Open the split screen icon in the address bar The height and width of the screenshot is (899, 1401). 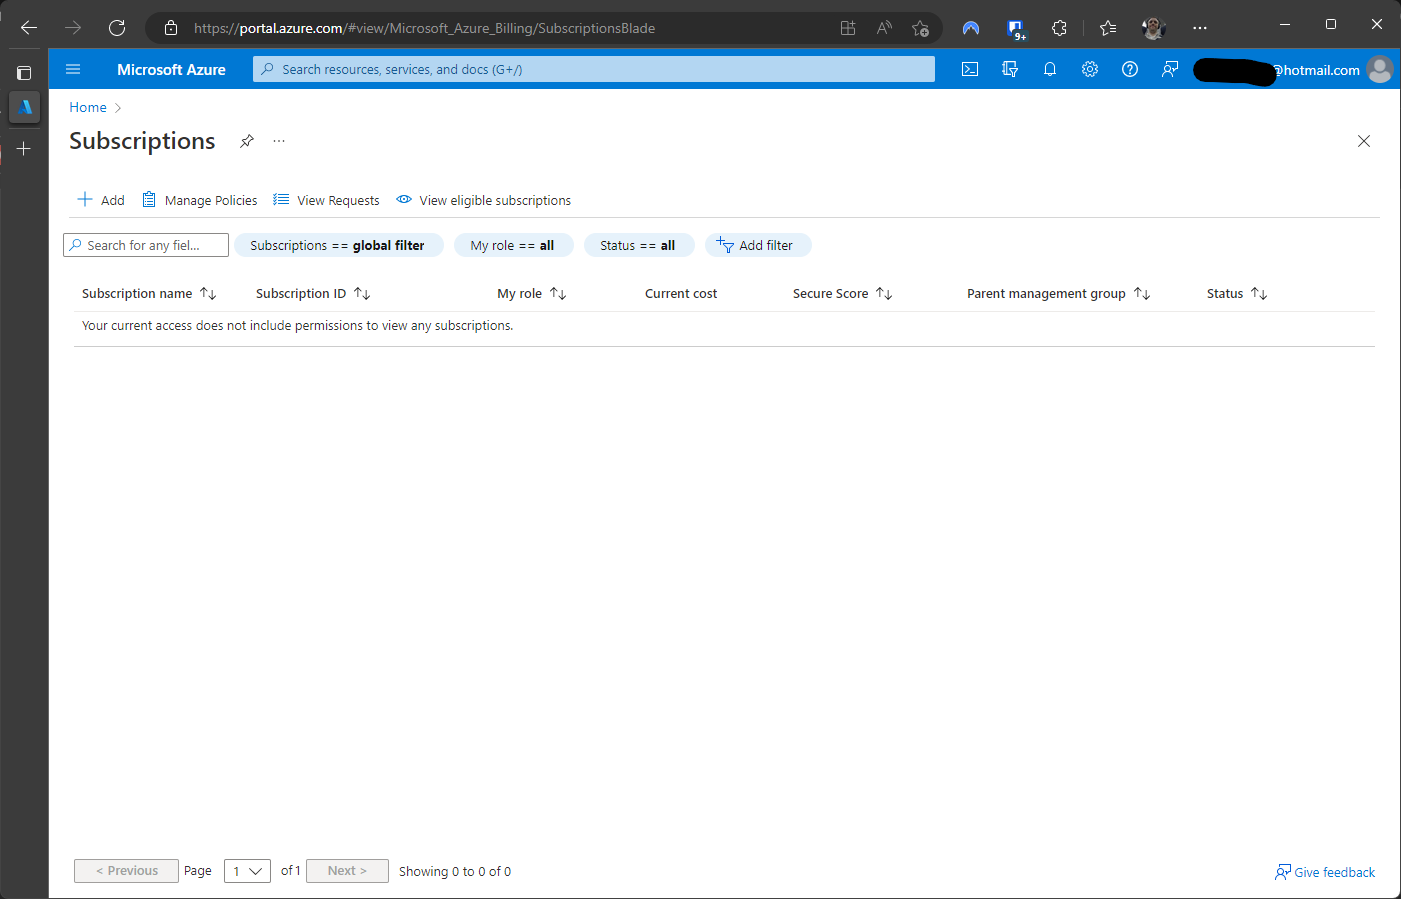coord(848,28)
